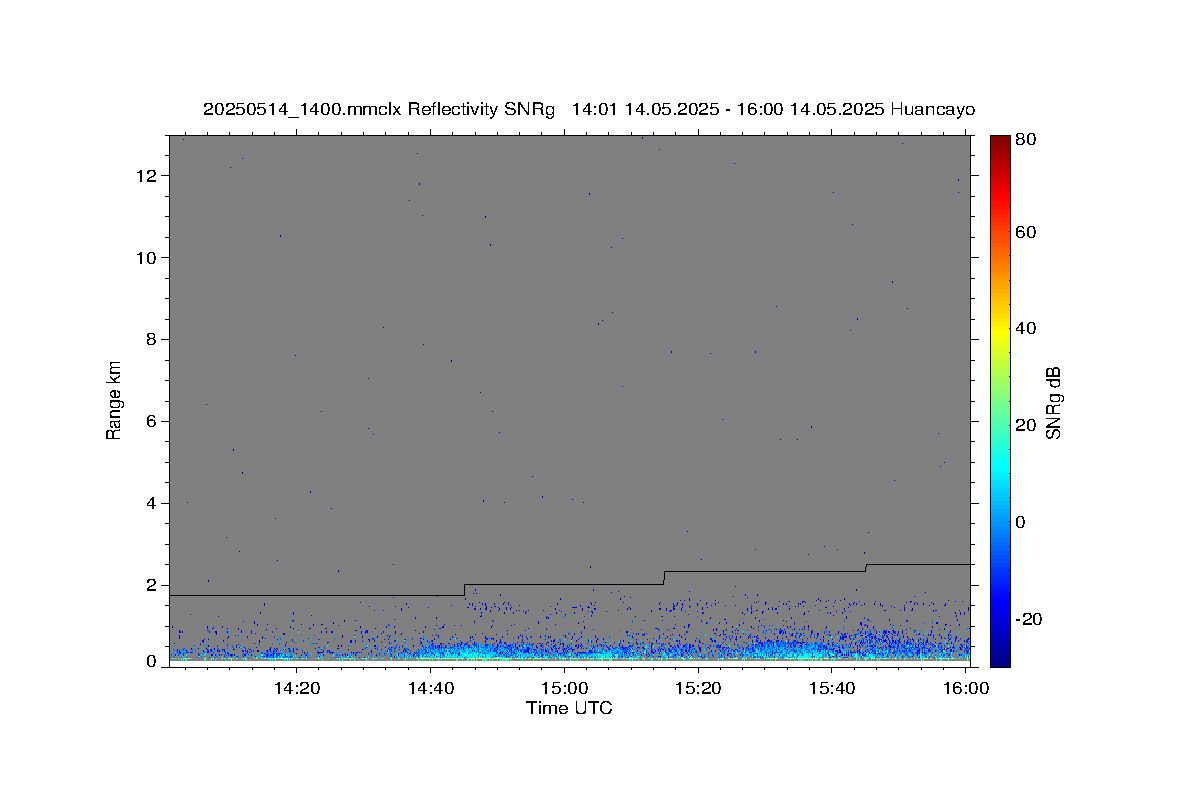Click the colorbar value 80
The height and width of the screenshot is (800, 1200).
(1025, 140)
